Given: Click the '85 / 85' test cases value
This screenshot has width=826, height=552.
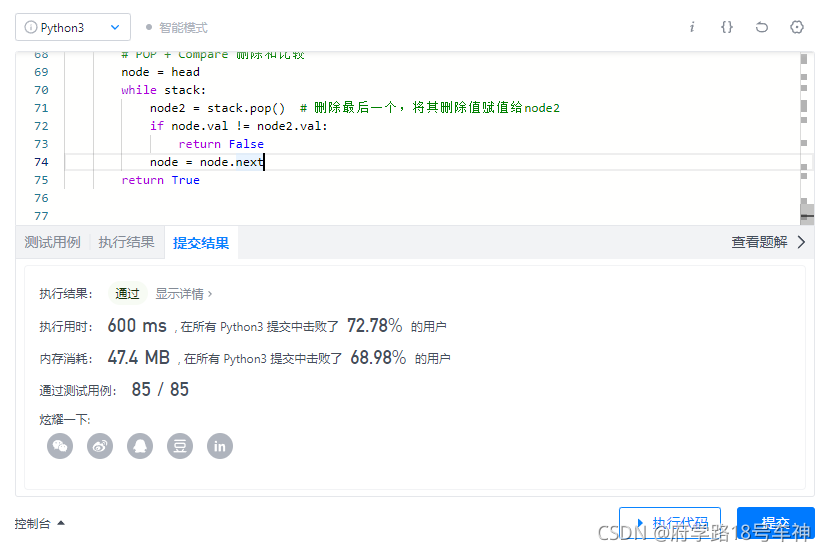Looking at the screenshot, I should (x=160, y=389).
